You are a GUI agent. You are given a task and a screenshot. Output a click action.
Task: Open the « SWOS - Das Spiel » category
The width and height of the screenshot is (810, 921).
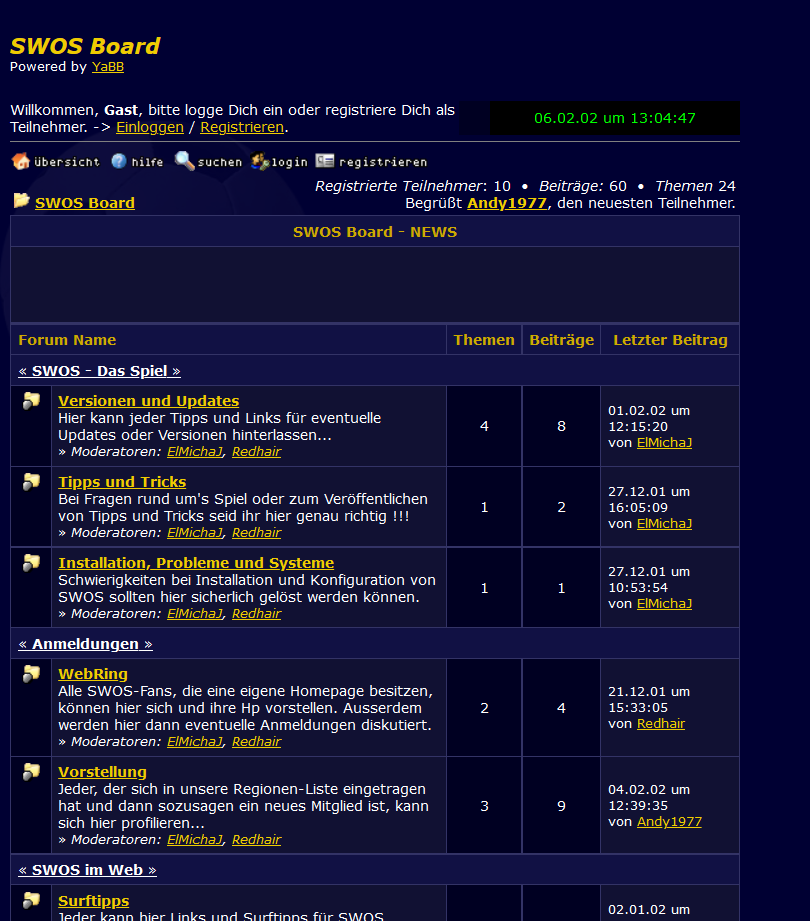99,371
